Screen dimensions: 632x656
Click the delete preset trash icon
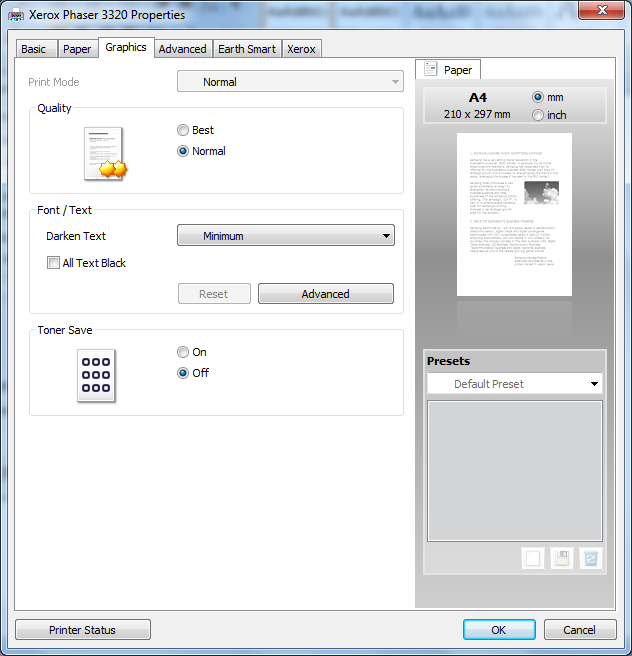coord(591,558)
